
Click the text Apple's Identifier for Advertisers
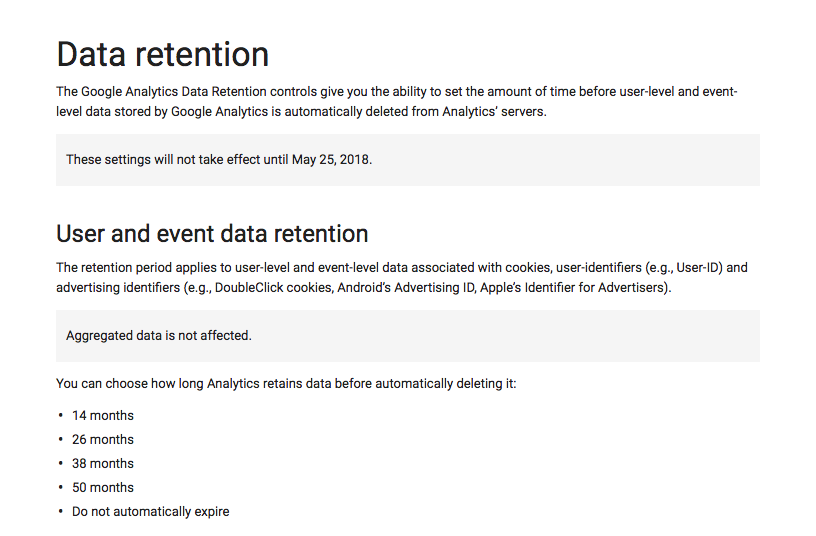pos(574,287)
